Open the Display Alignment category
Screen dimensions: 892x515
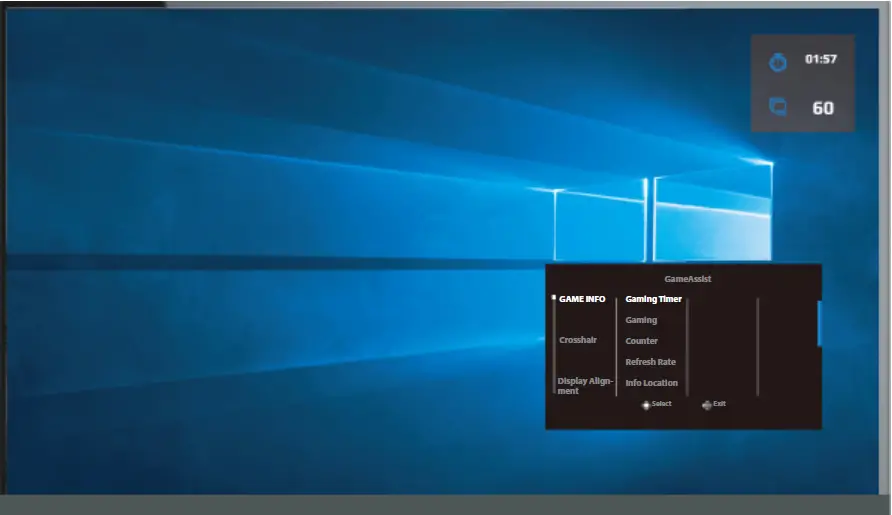[585, 386]
